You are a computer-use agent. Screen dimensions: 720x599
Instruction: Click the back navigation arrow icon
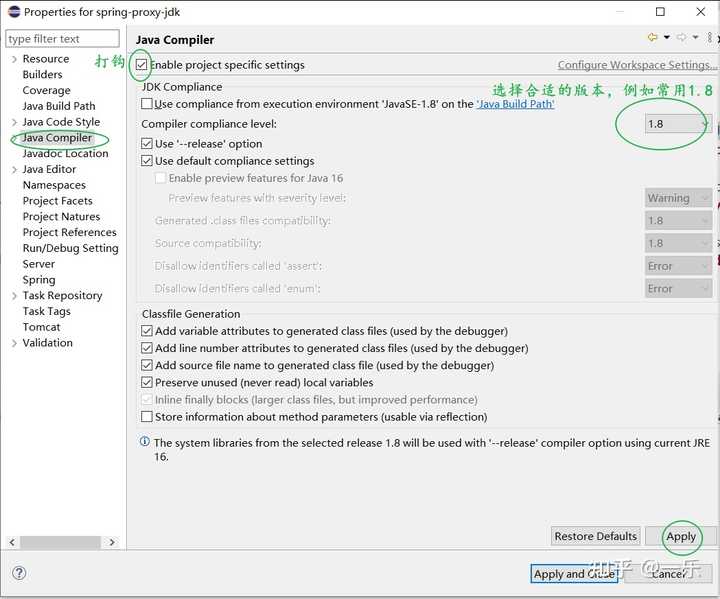pos(652,37)
